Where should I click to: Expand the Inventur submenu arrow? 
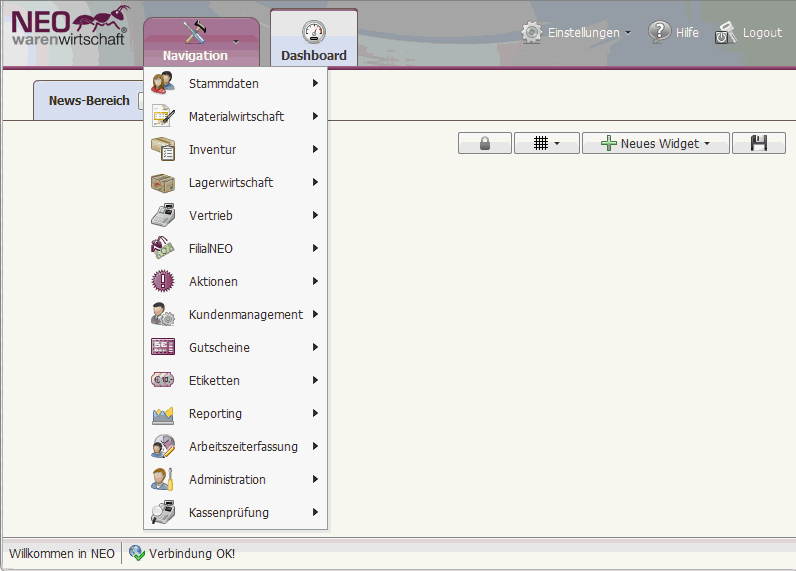315,149
